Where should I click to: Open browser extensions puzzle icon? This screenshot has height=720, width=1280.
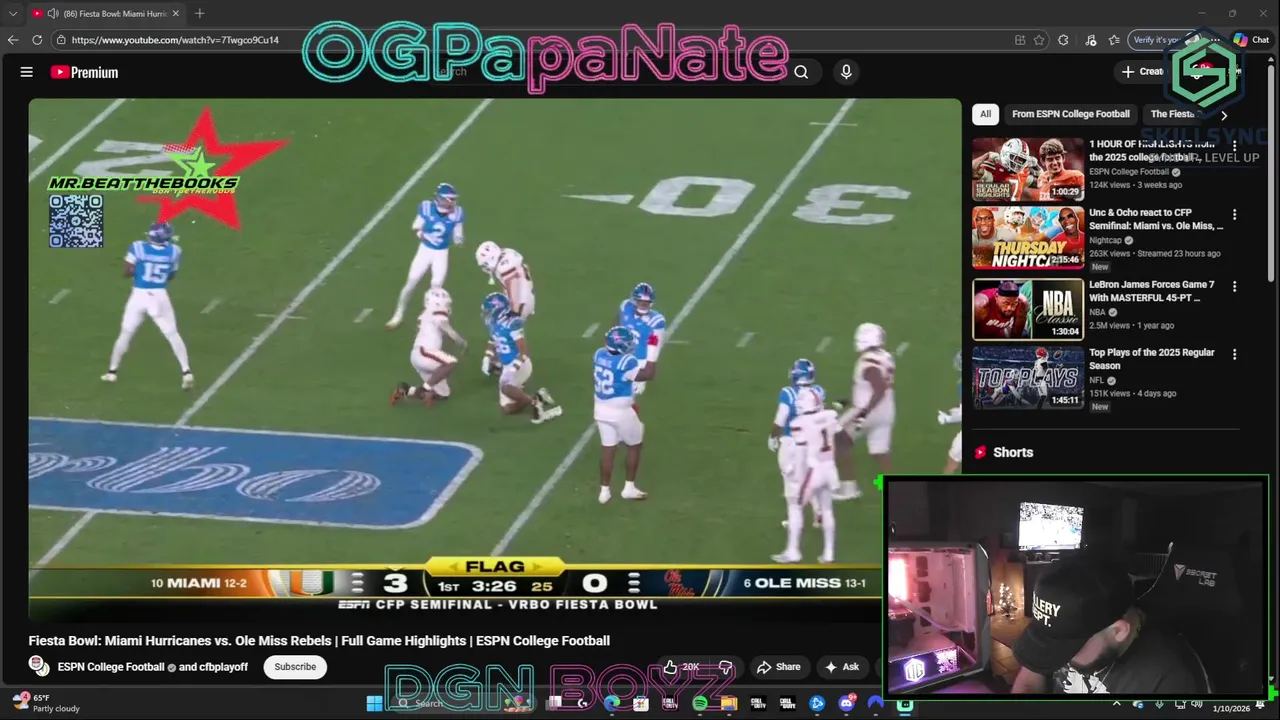[1063, 40]
